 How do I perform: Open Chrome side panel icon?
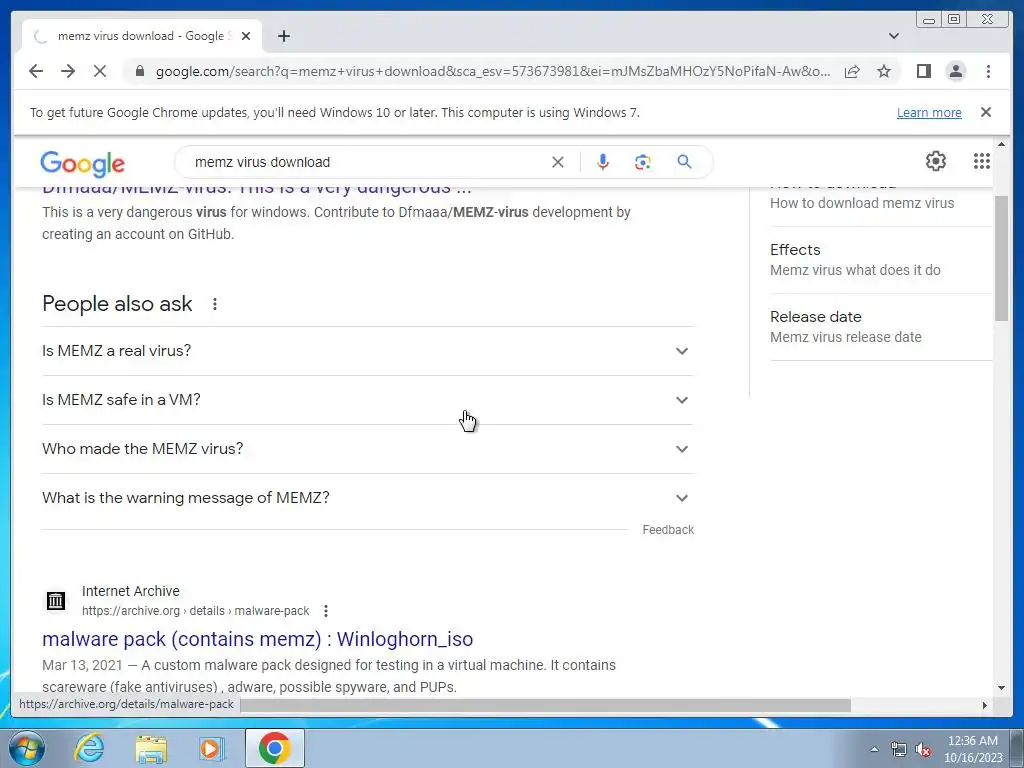click(923, 71)
